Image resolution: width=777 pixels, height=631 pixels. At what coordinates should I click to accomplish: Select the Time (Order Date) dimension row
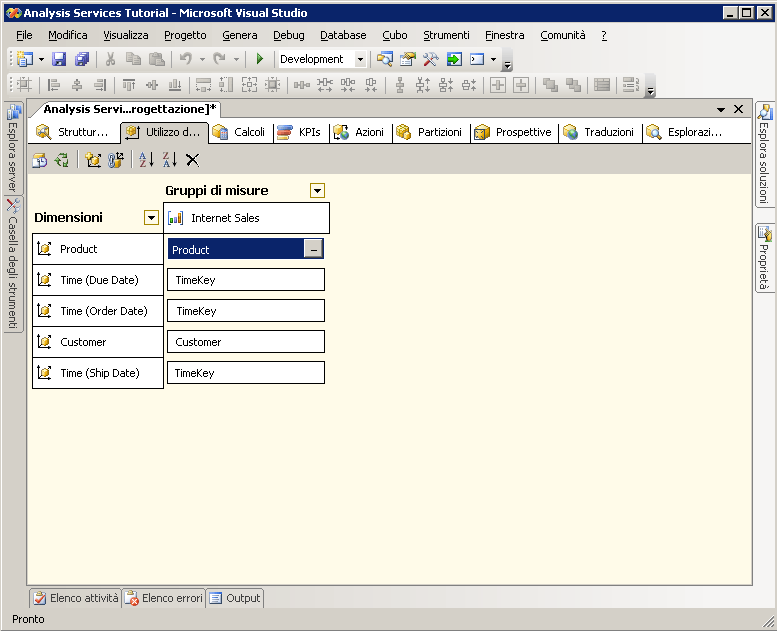point(98,311)
